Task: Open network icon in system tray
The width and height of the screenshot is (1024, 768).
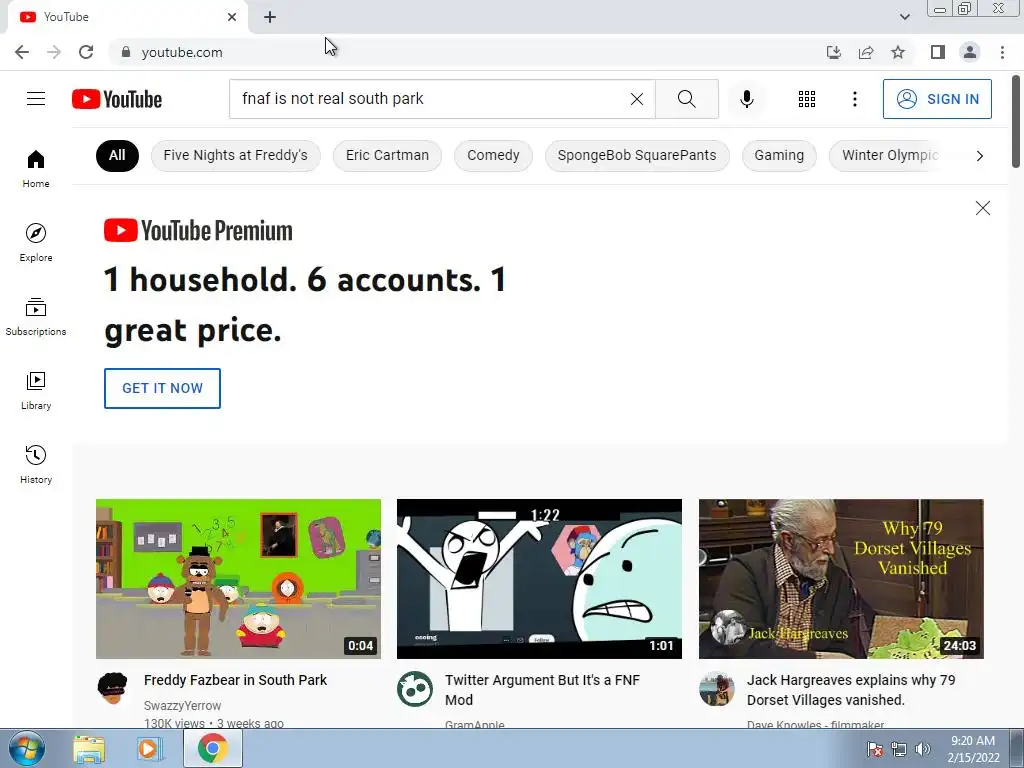Action: click(x=899, y=749)
